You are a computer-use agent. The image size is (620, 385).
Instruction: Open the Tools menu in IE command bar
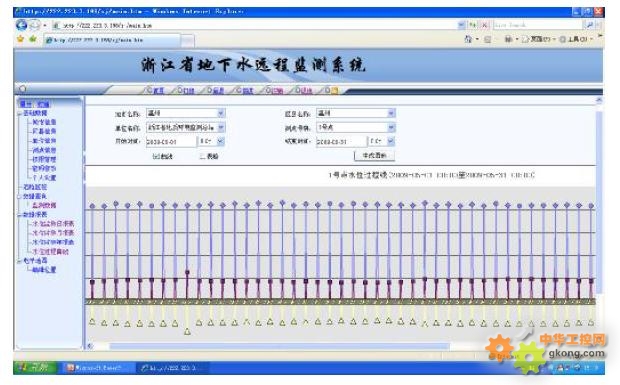[576, 39]
